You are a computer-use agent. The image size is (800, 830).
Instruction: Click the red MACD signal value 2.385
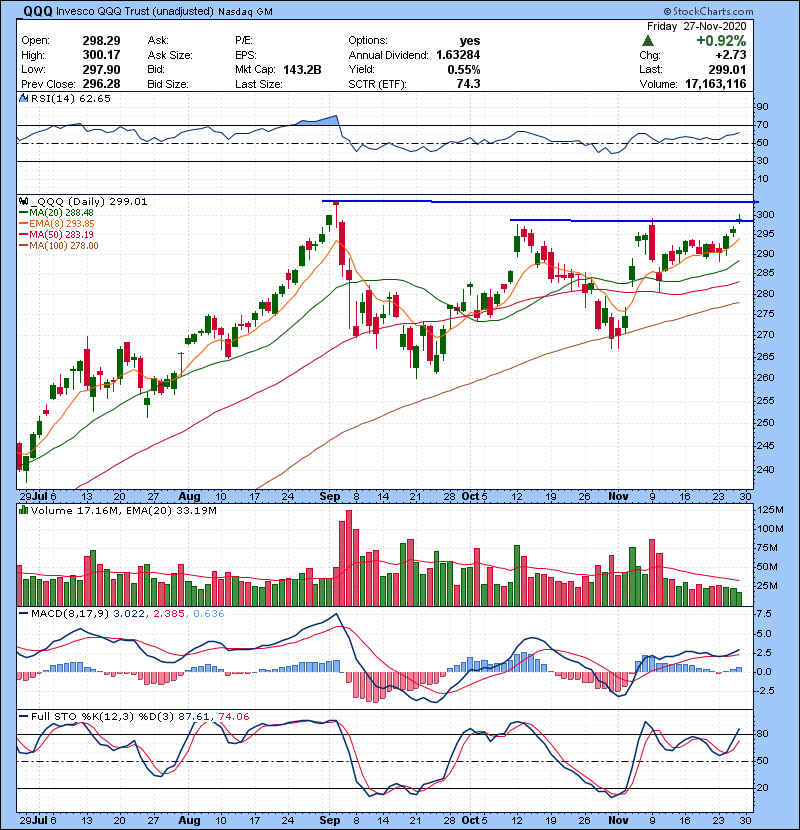(169, 614)
